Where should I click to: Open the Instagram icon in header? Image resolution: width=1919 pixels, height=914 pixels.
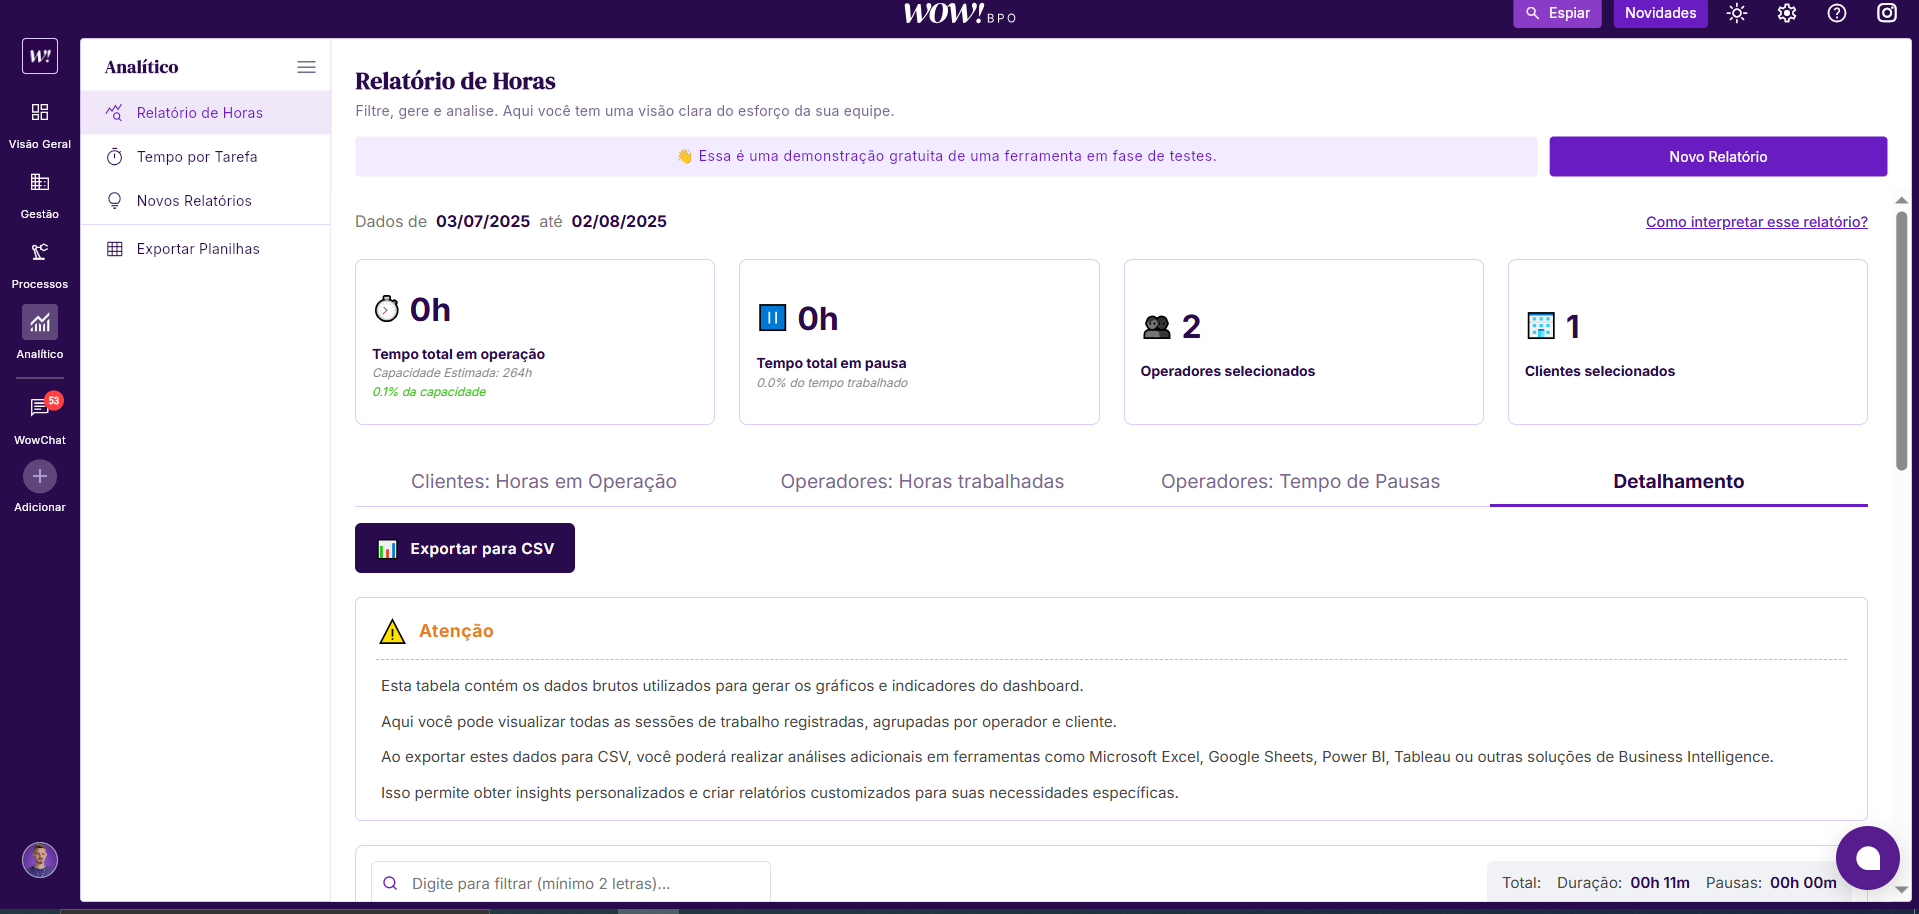1886,14
